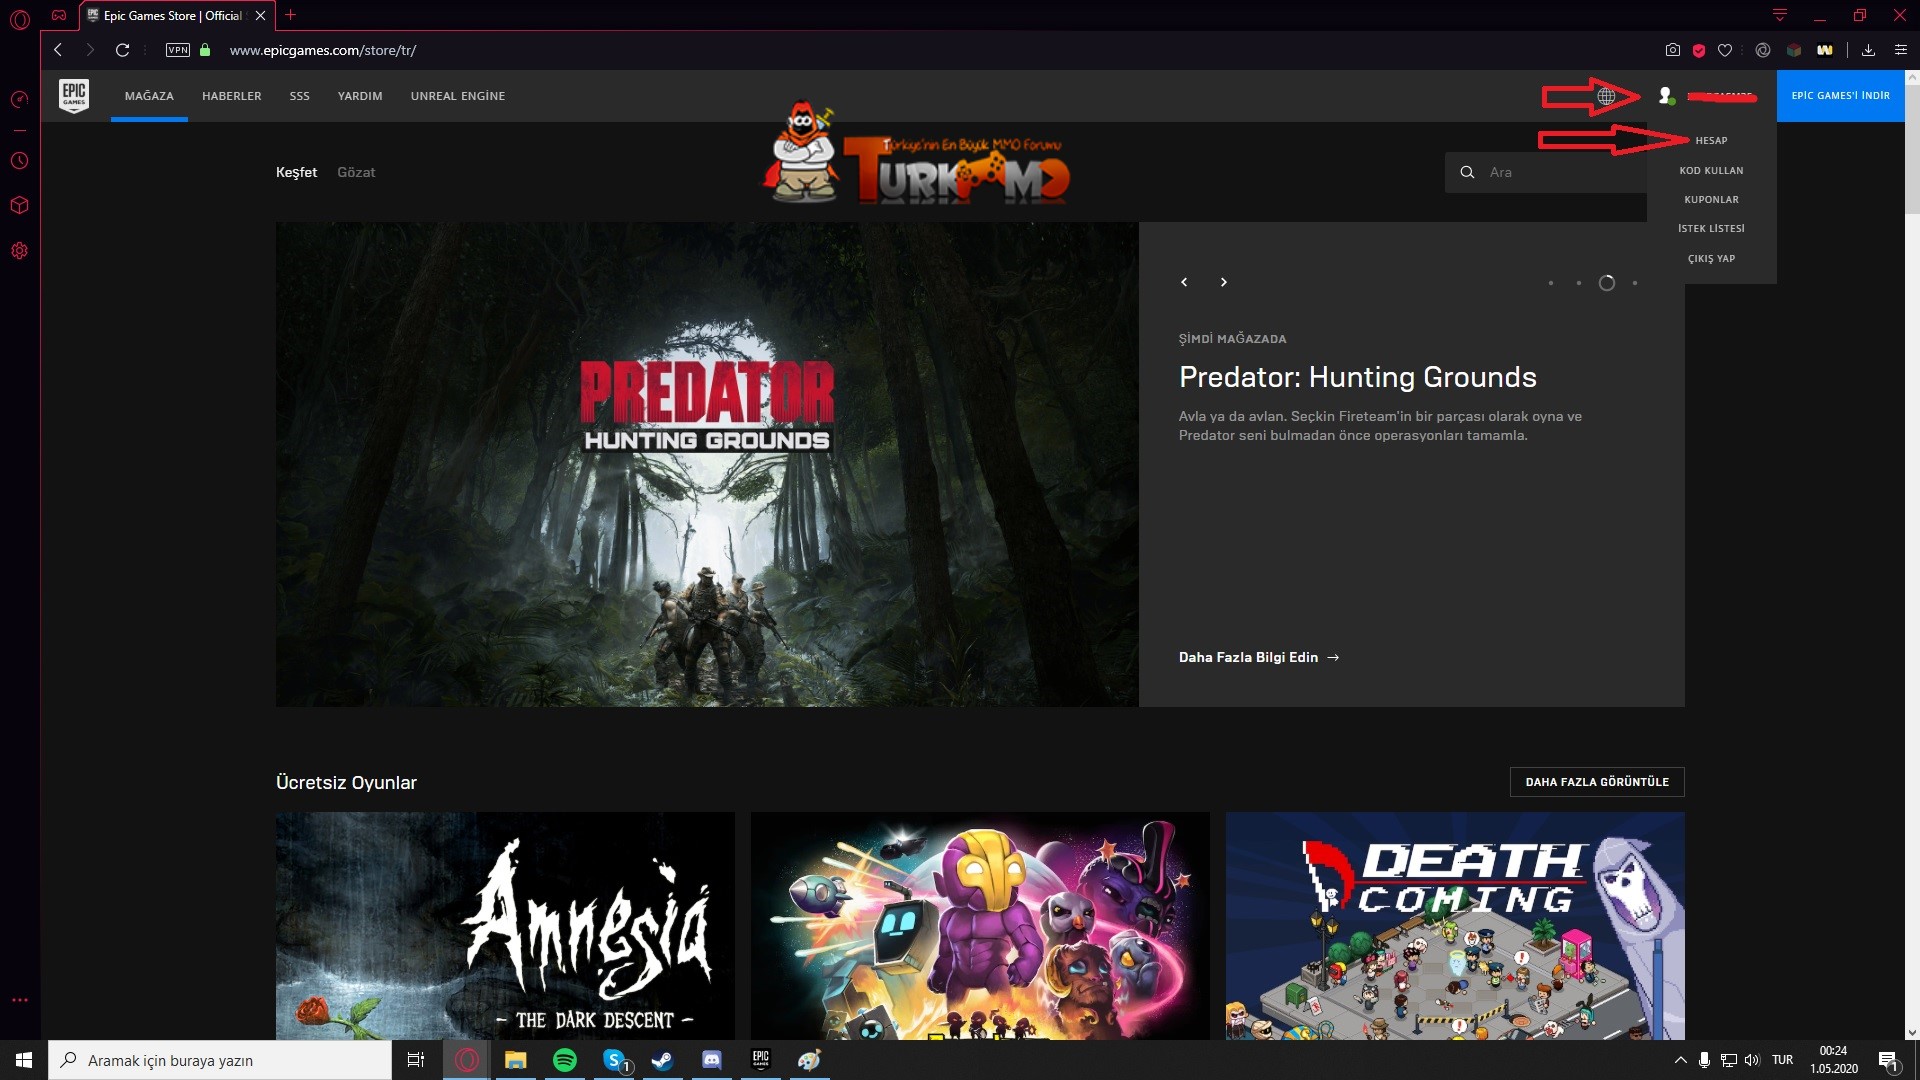Screen dimensions: 1920x1080
Task: Go to the previous carousel slide with the chevron
Action: [1184, 282]
